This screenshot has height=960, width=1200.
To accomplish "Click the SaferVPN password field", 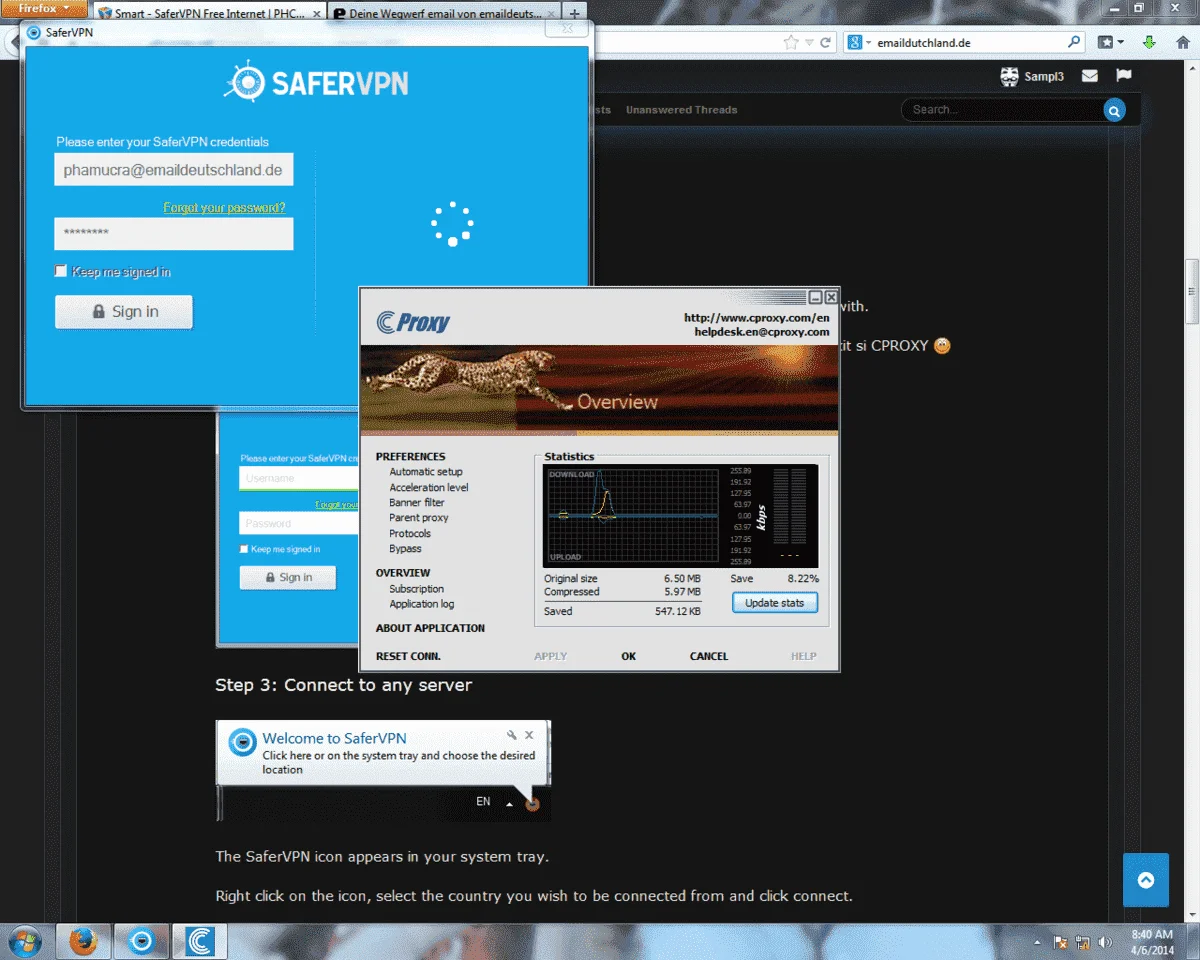I will (x=174, y=233).
